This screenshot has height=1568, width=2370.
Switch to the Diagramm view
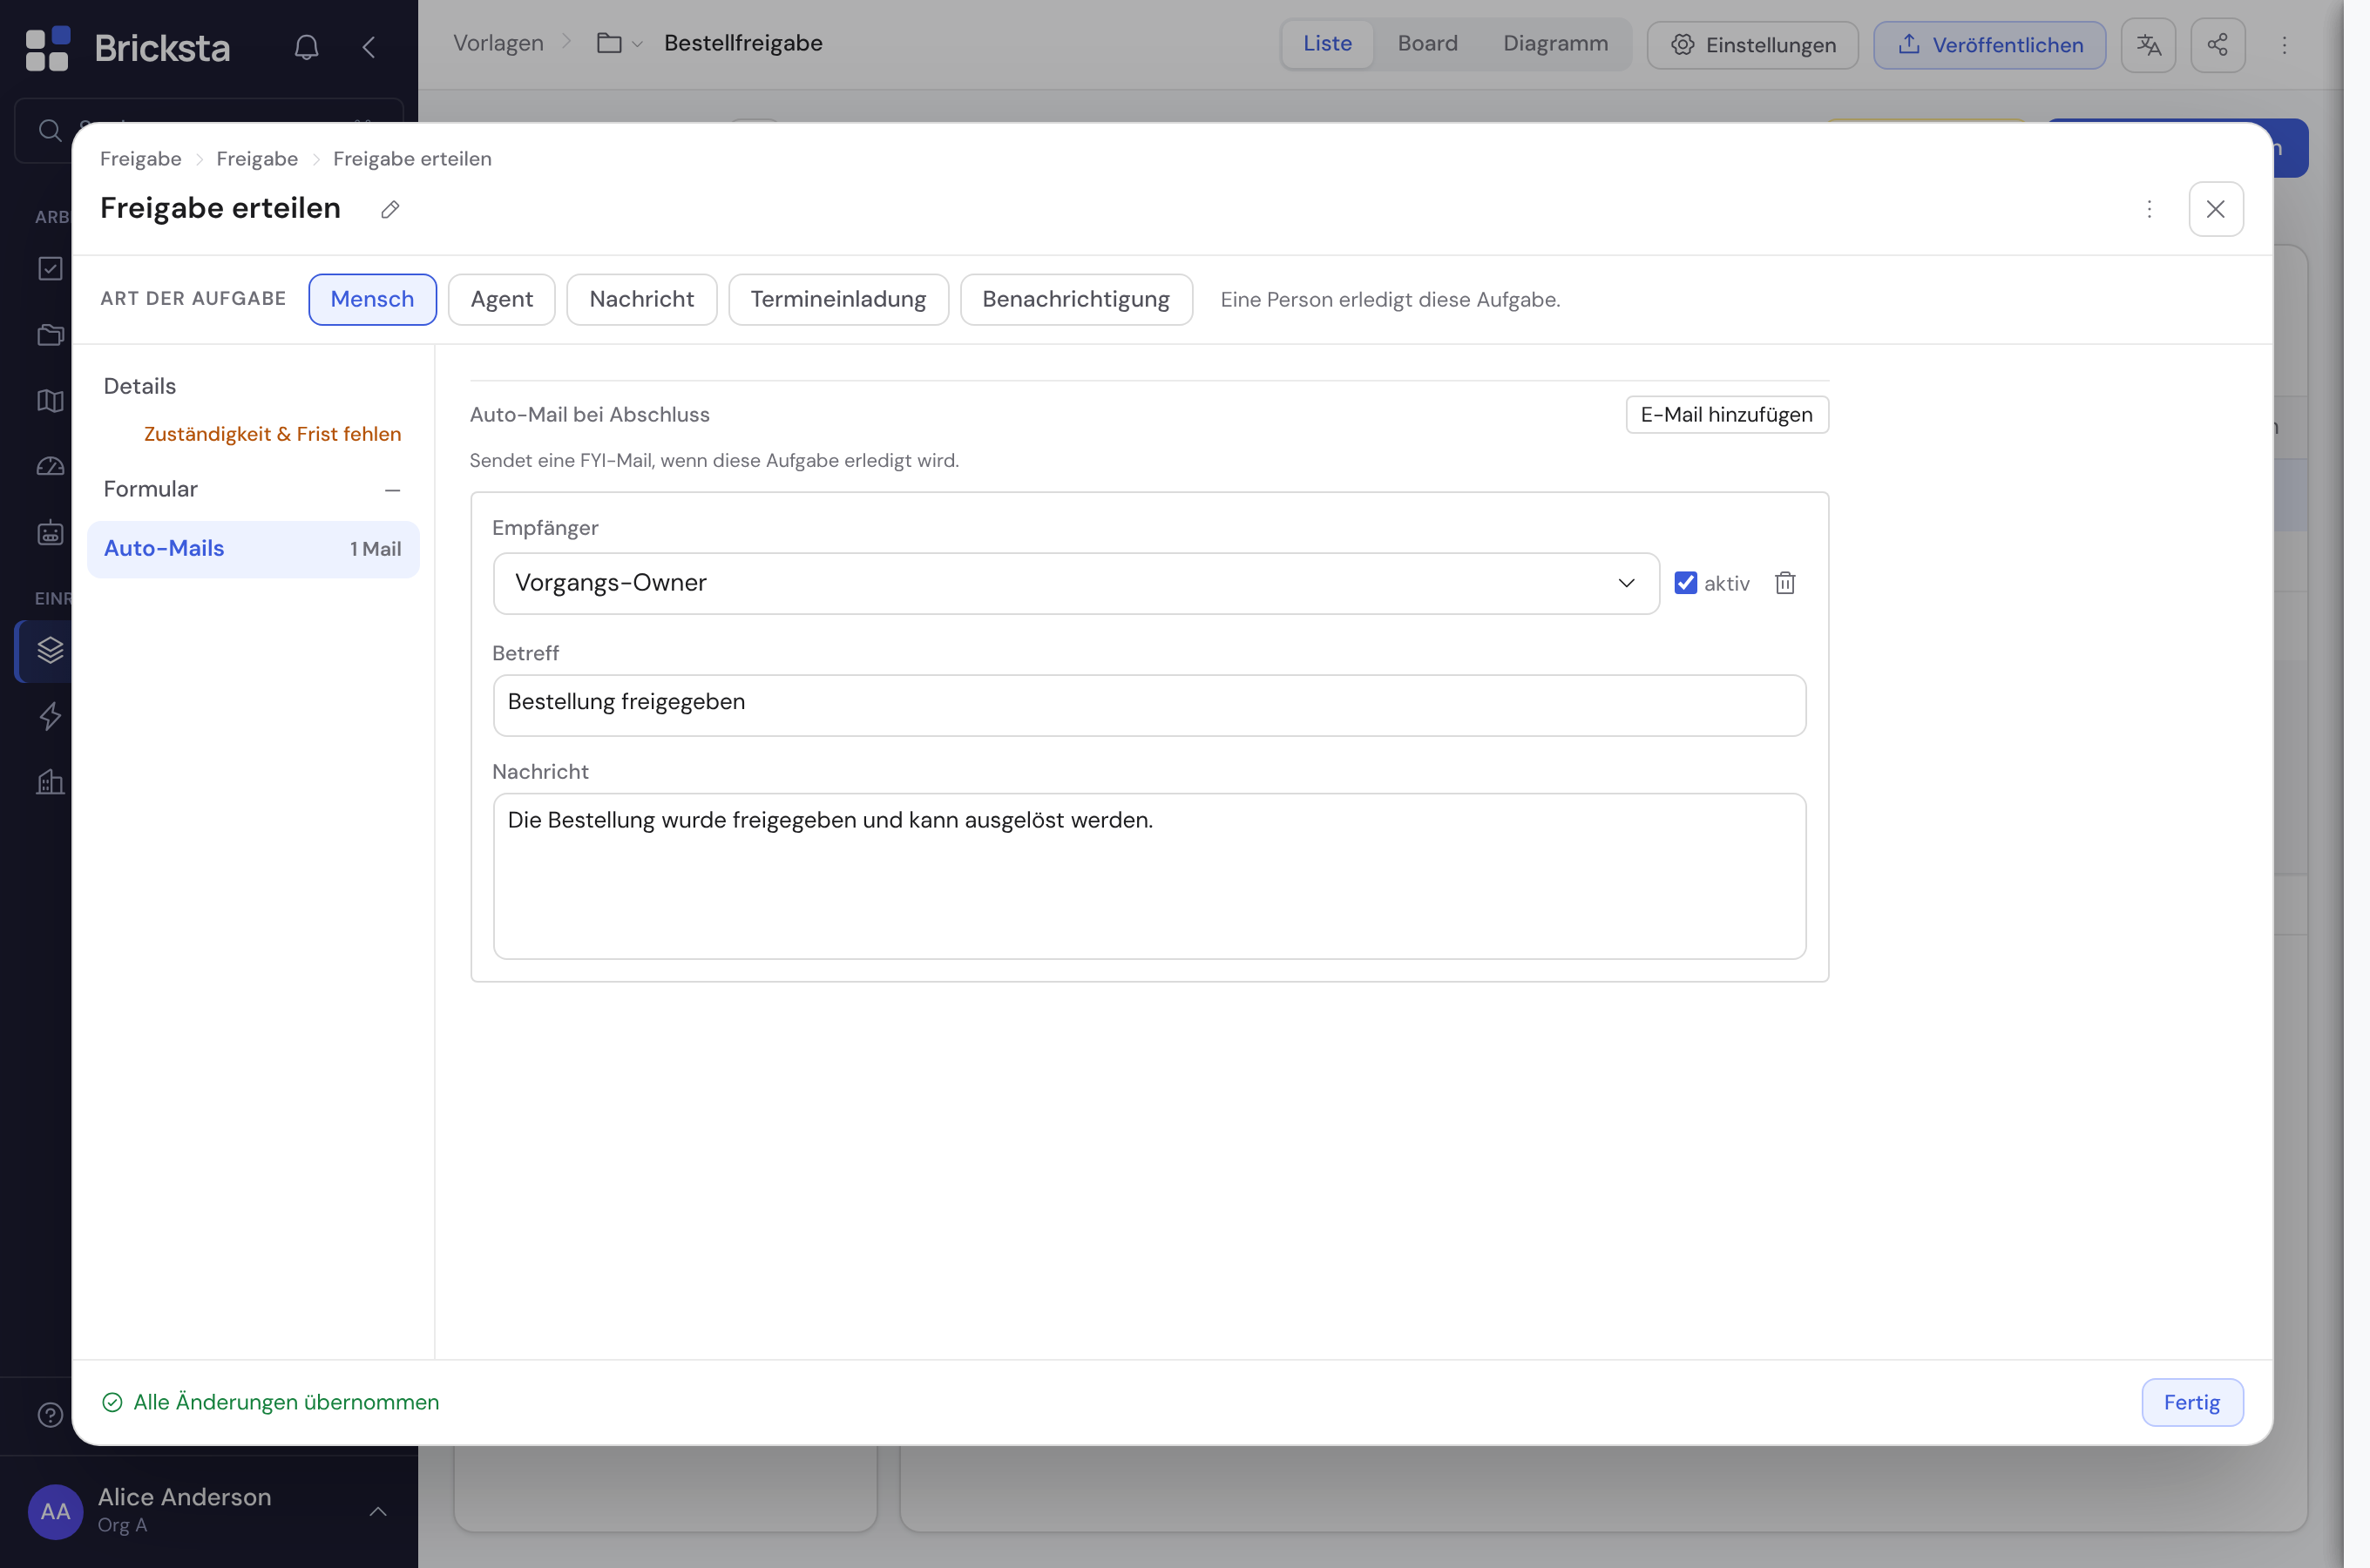1555,44
